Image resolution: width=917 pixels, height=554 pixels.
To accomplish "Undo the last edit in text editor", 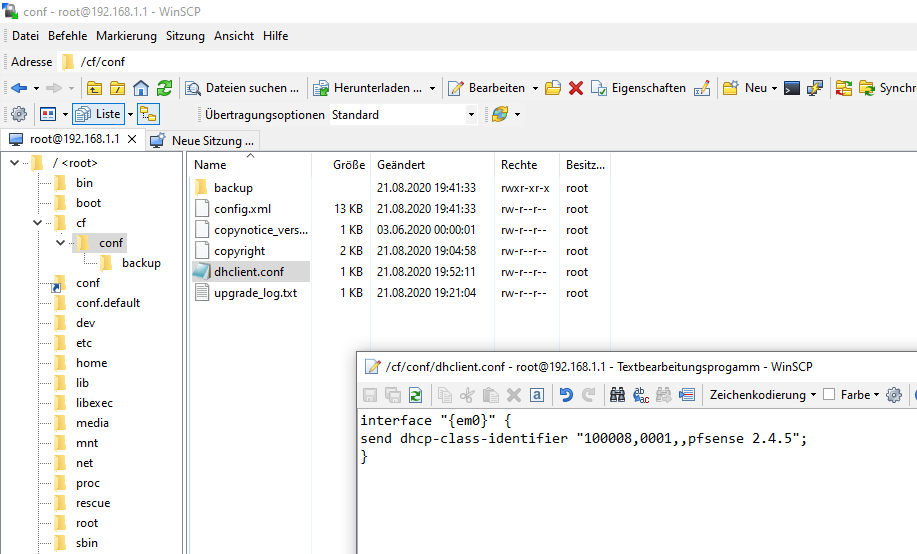I will tap(566, 395).
